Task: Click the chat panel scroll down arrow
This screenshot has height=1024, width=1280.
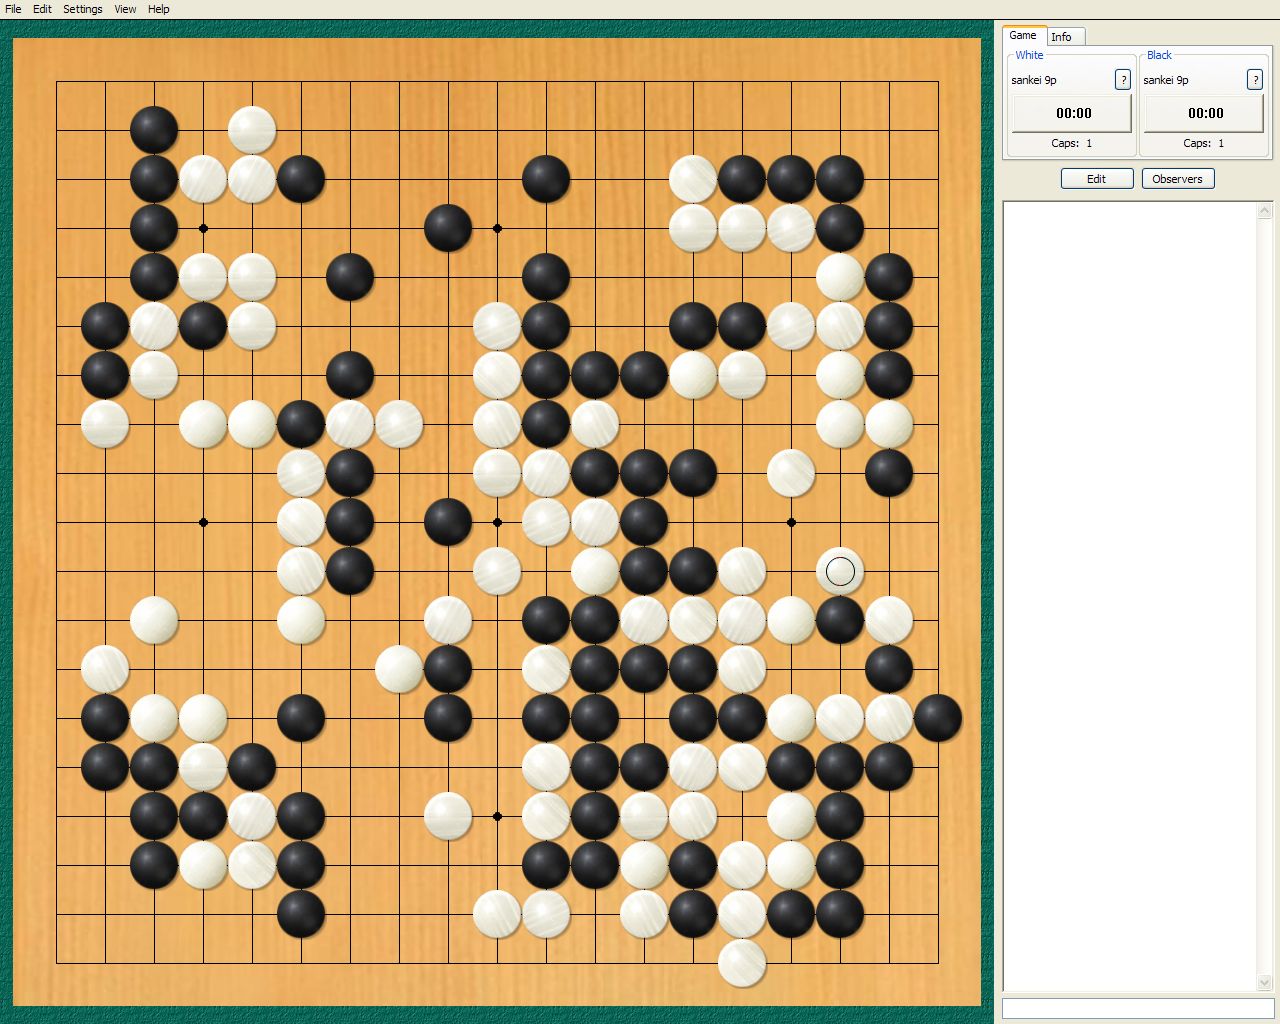Action: (x=1265, y=982)
